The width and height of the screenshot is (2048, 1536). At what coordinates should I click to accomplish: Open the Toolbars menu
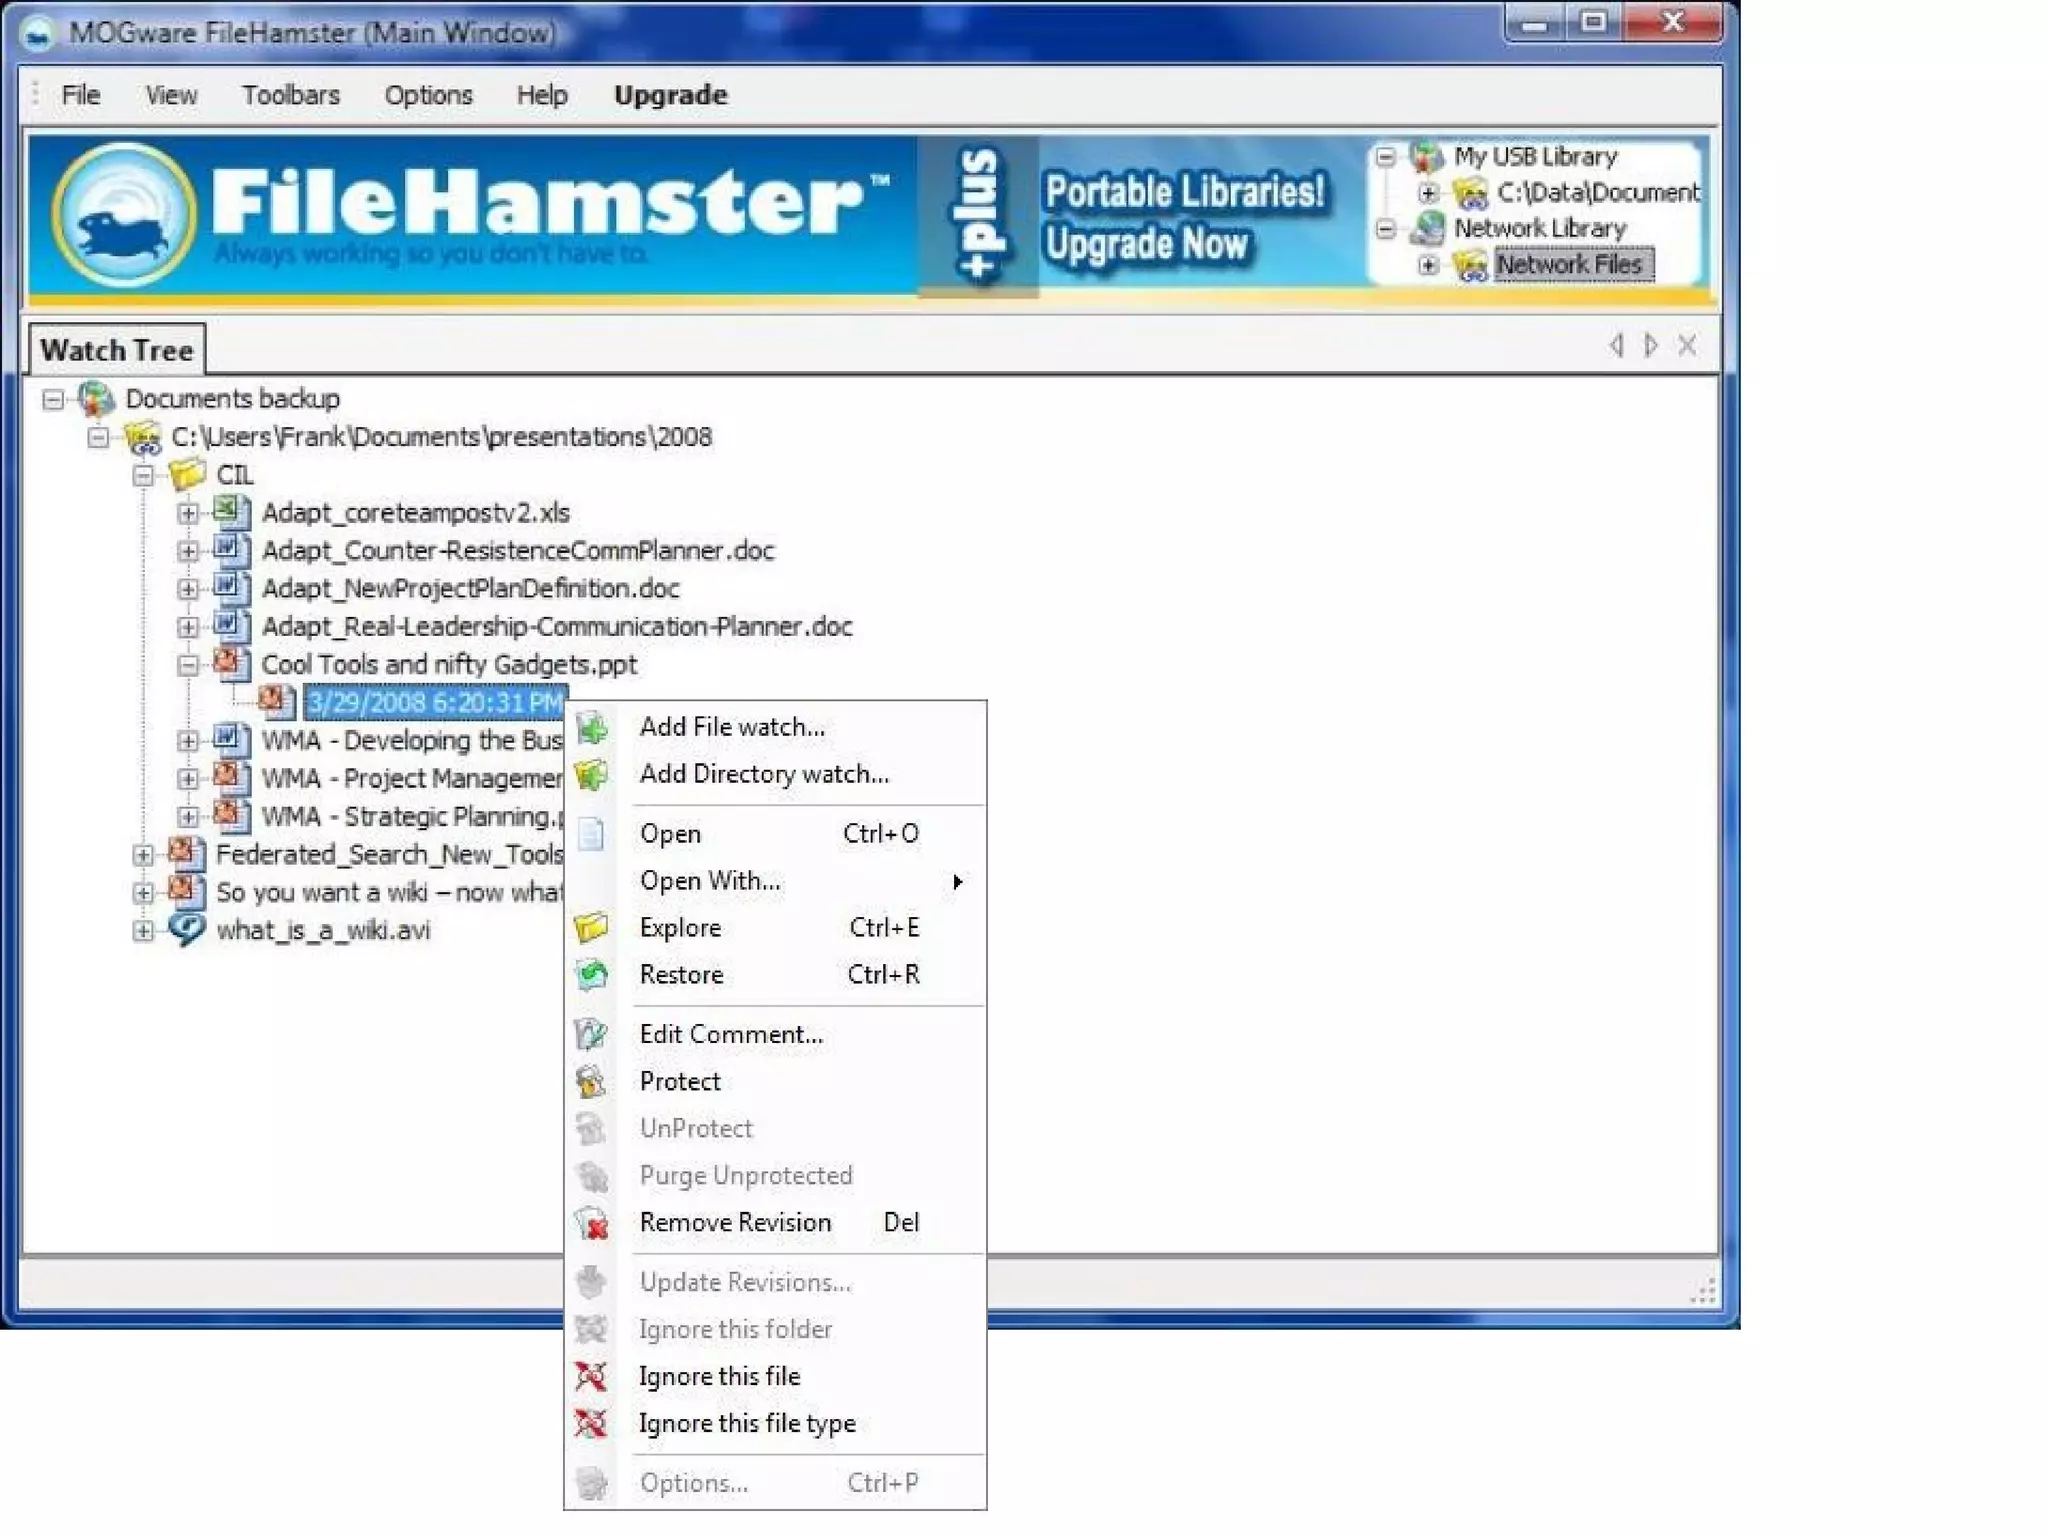coord(290,96)
